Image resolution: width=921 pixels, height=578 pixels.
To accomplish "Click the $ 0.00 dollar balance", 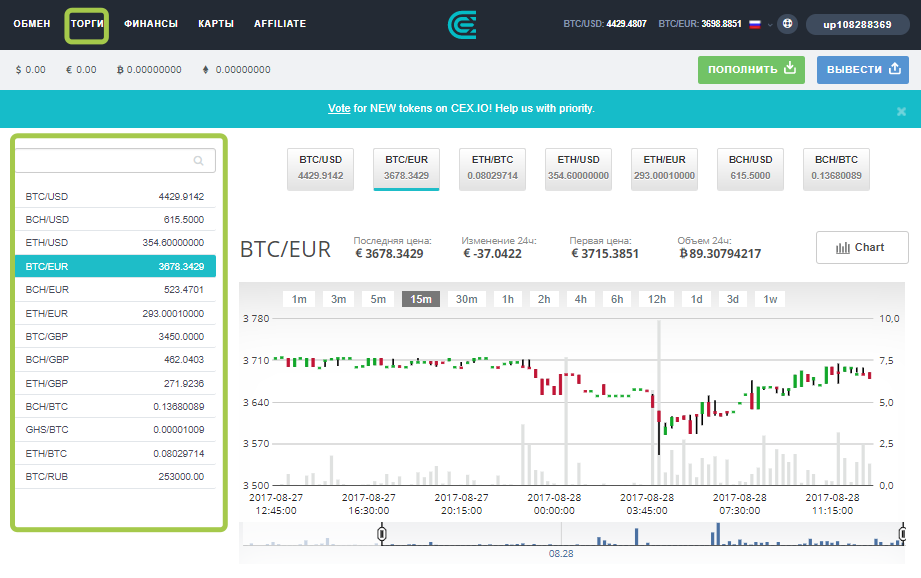I will [x=31, y=69].
